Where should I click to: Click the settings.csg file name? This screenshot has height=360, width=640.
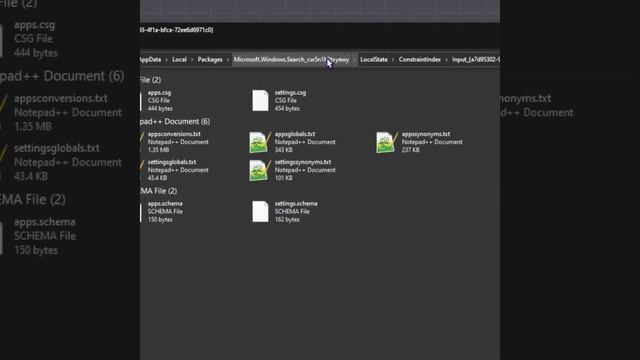(290, 93)
